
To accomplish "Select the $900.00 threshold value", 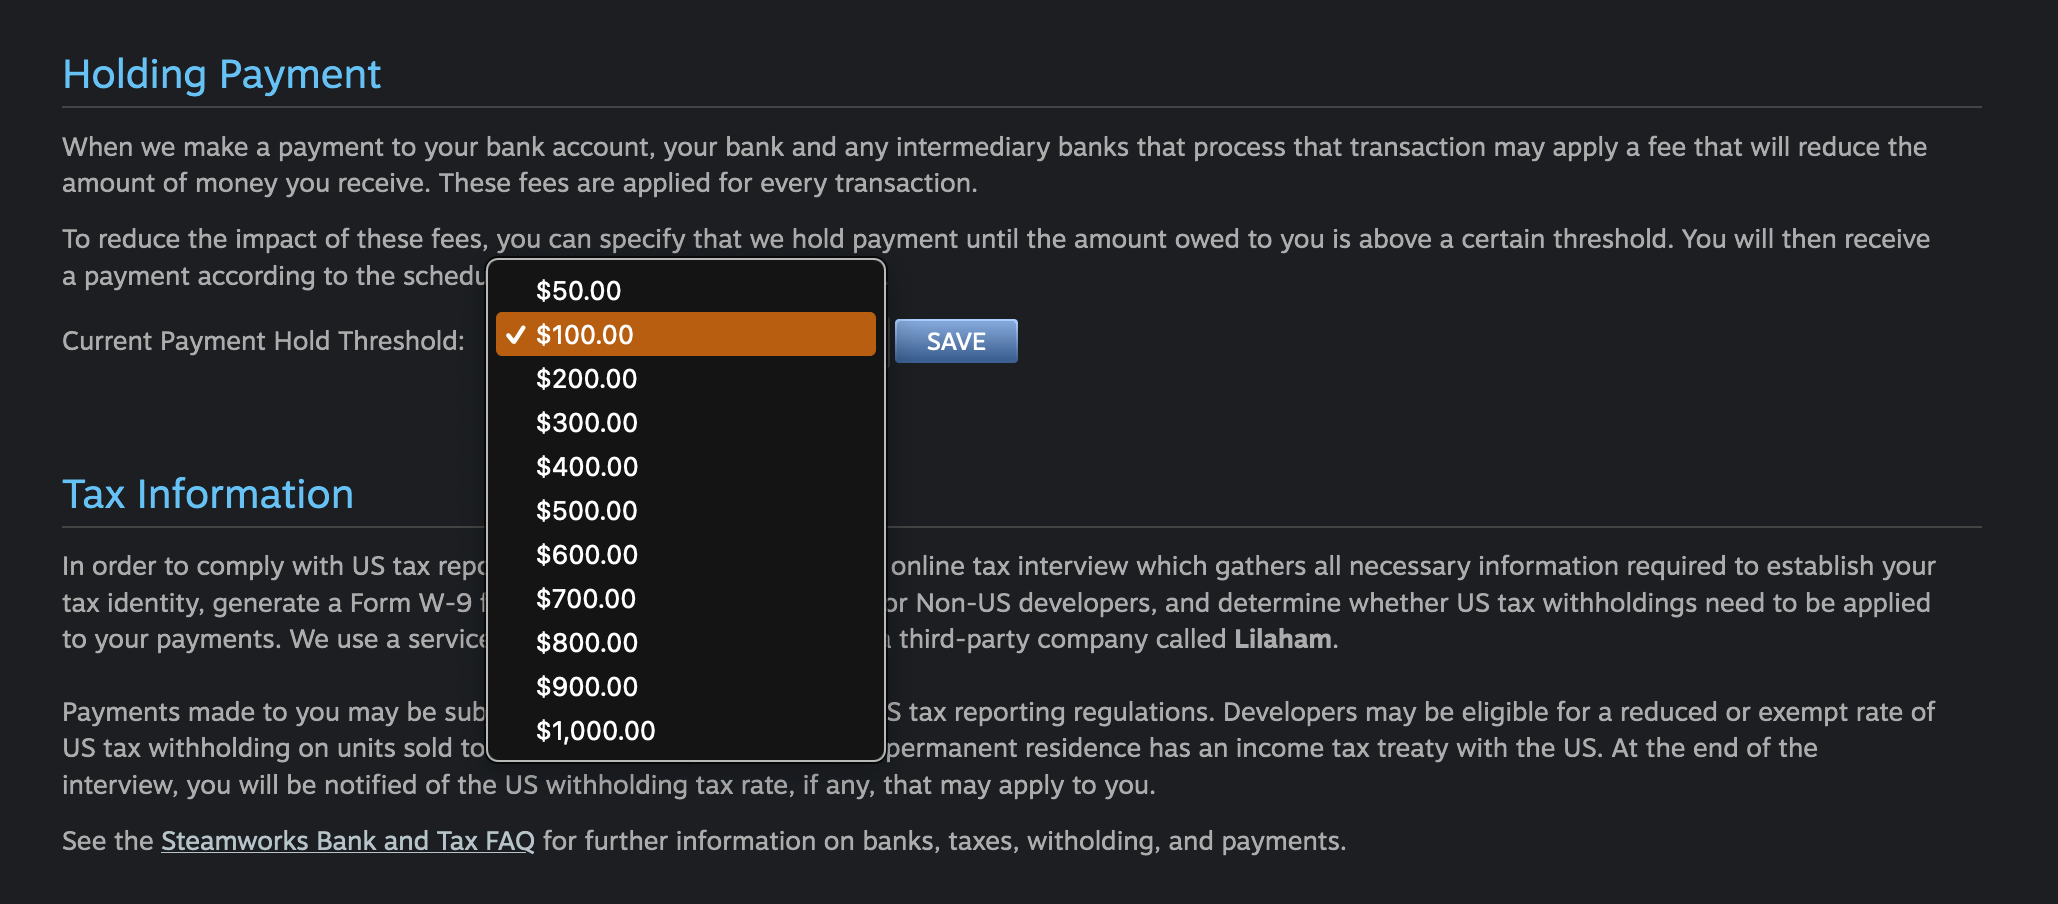I will tap(587, 687).
